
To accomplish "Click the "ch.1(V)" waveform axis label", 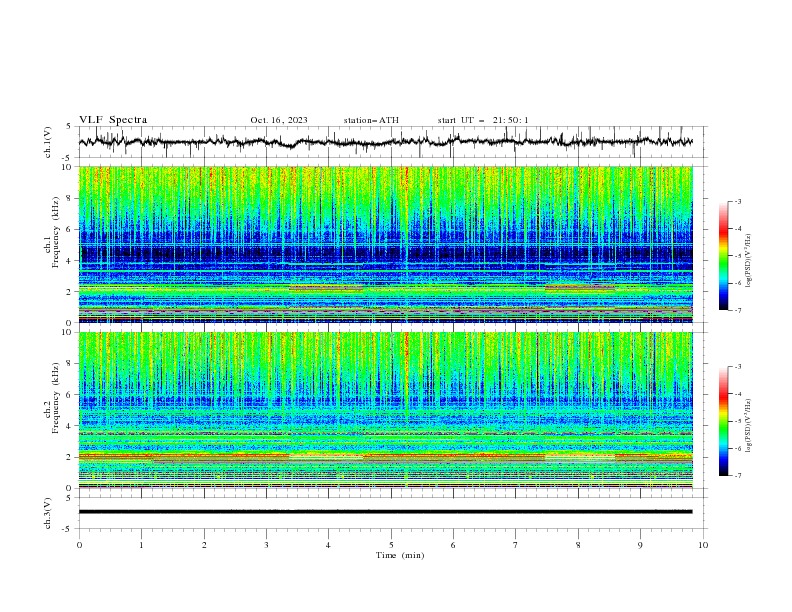I will (x=48, y=142).
